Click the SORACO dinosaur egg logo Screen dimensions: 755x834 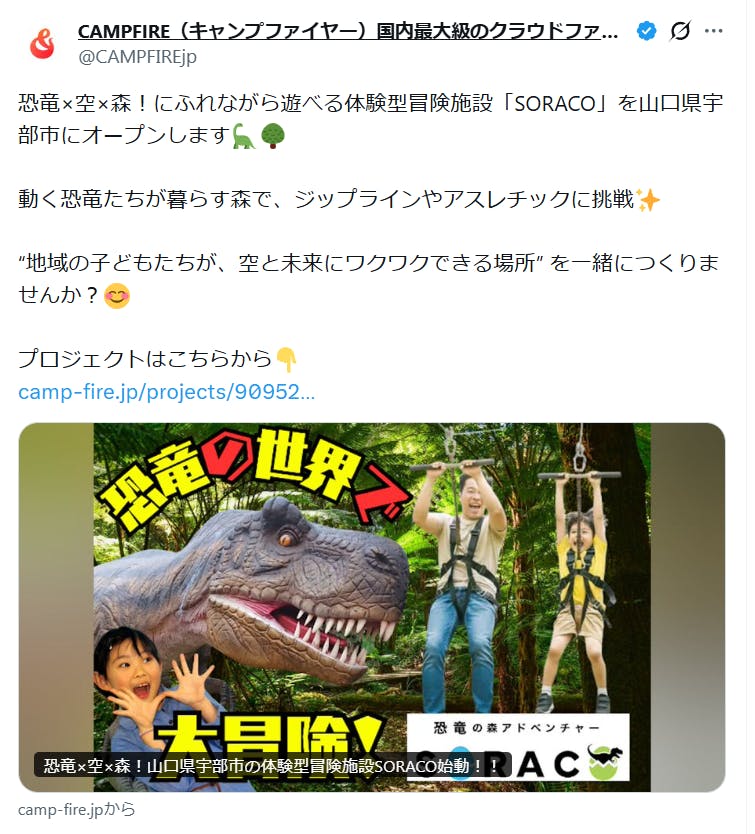tap(605, 762)
